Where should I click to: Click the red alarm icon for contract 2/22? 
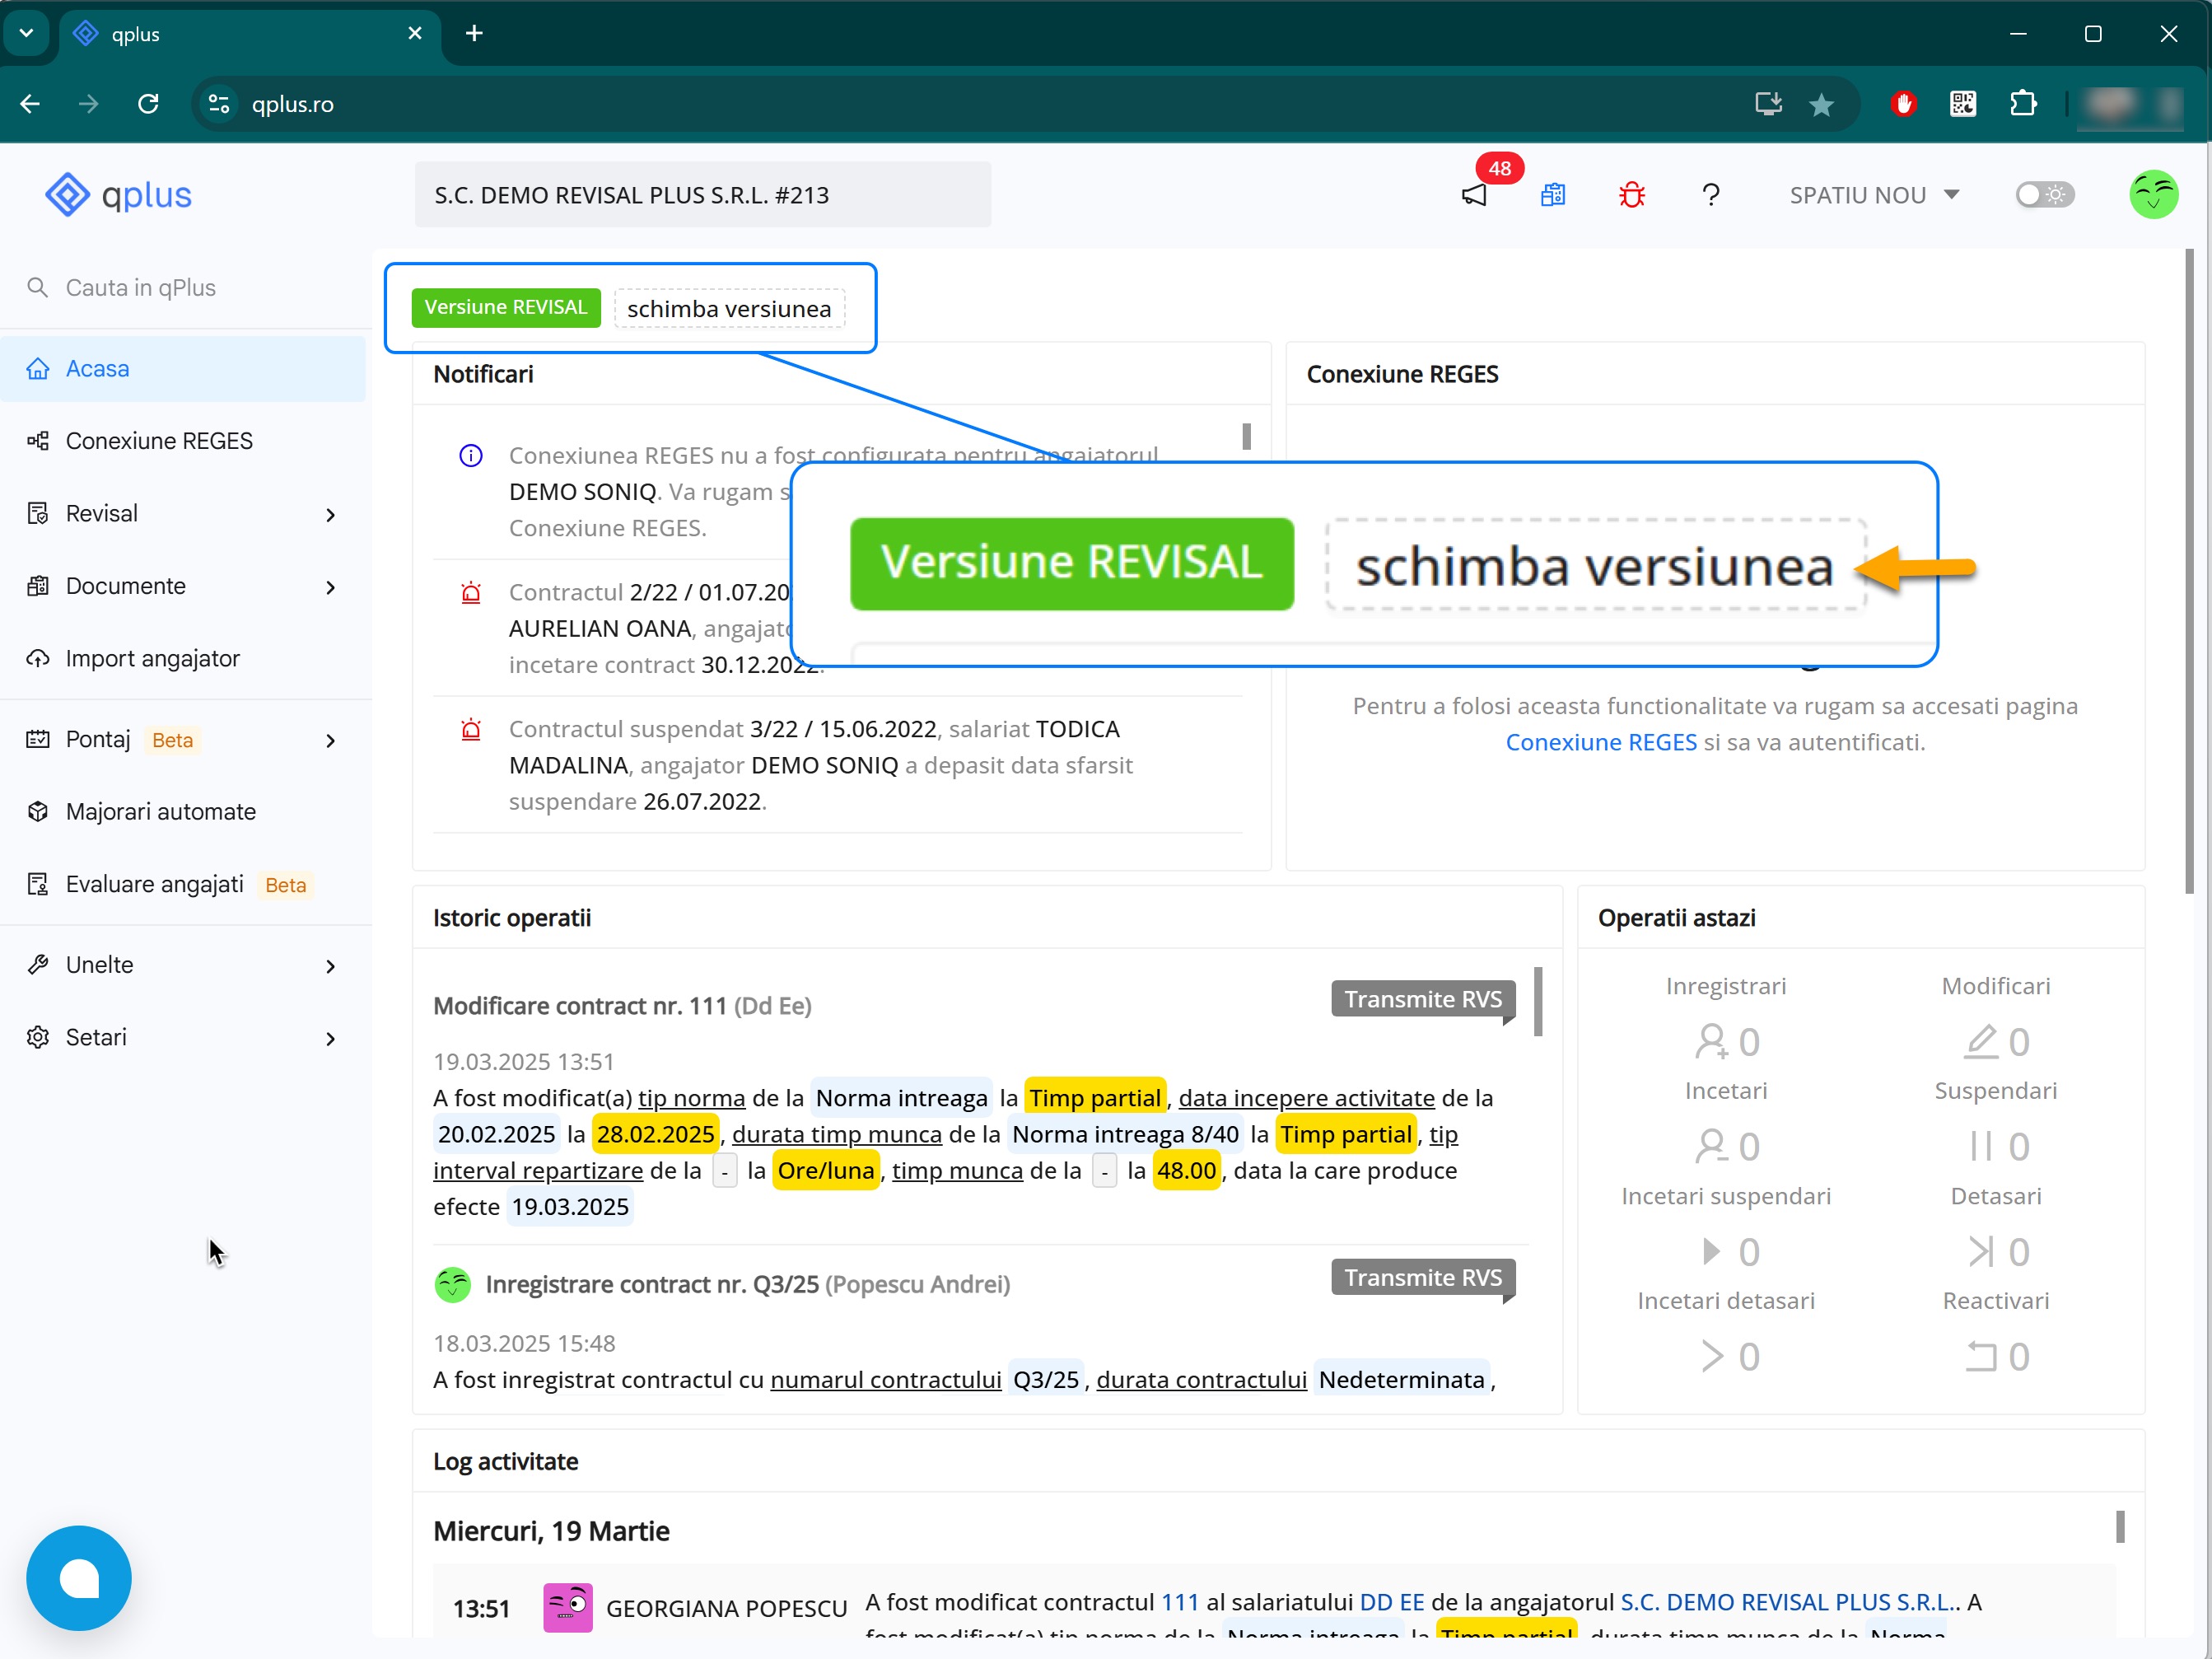click(471, 593)
